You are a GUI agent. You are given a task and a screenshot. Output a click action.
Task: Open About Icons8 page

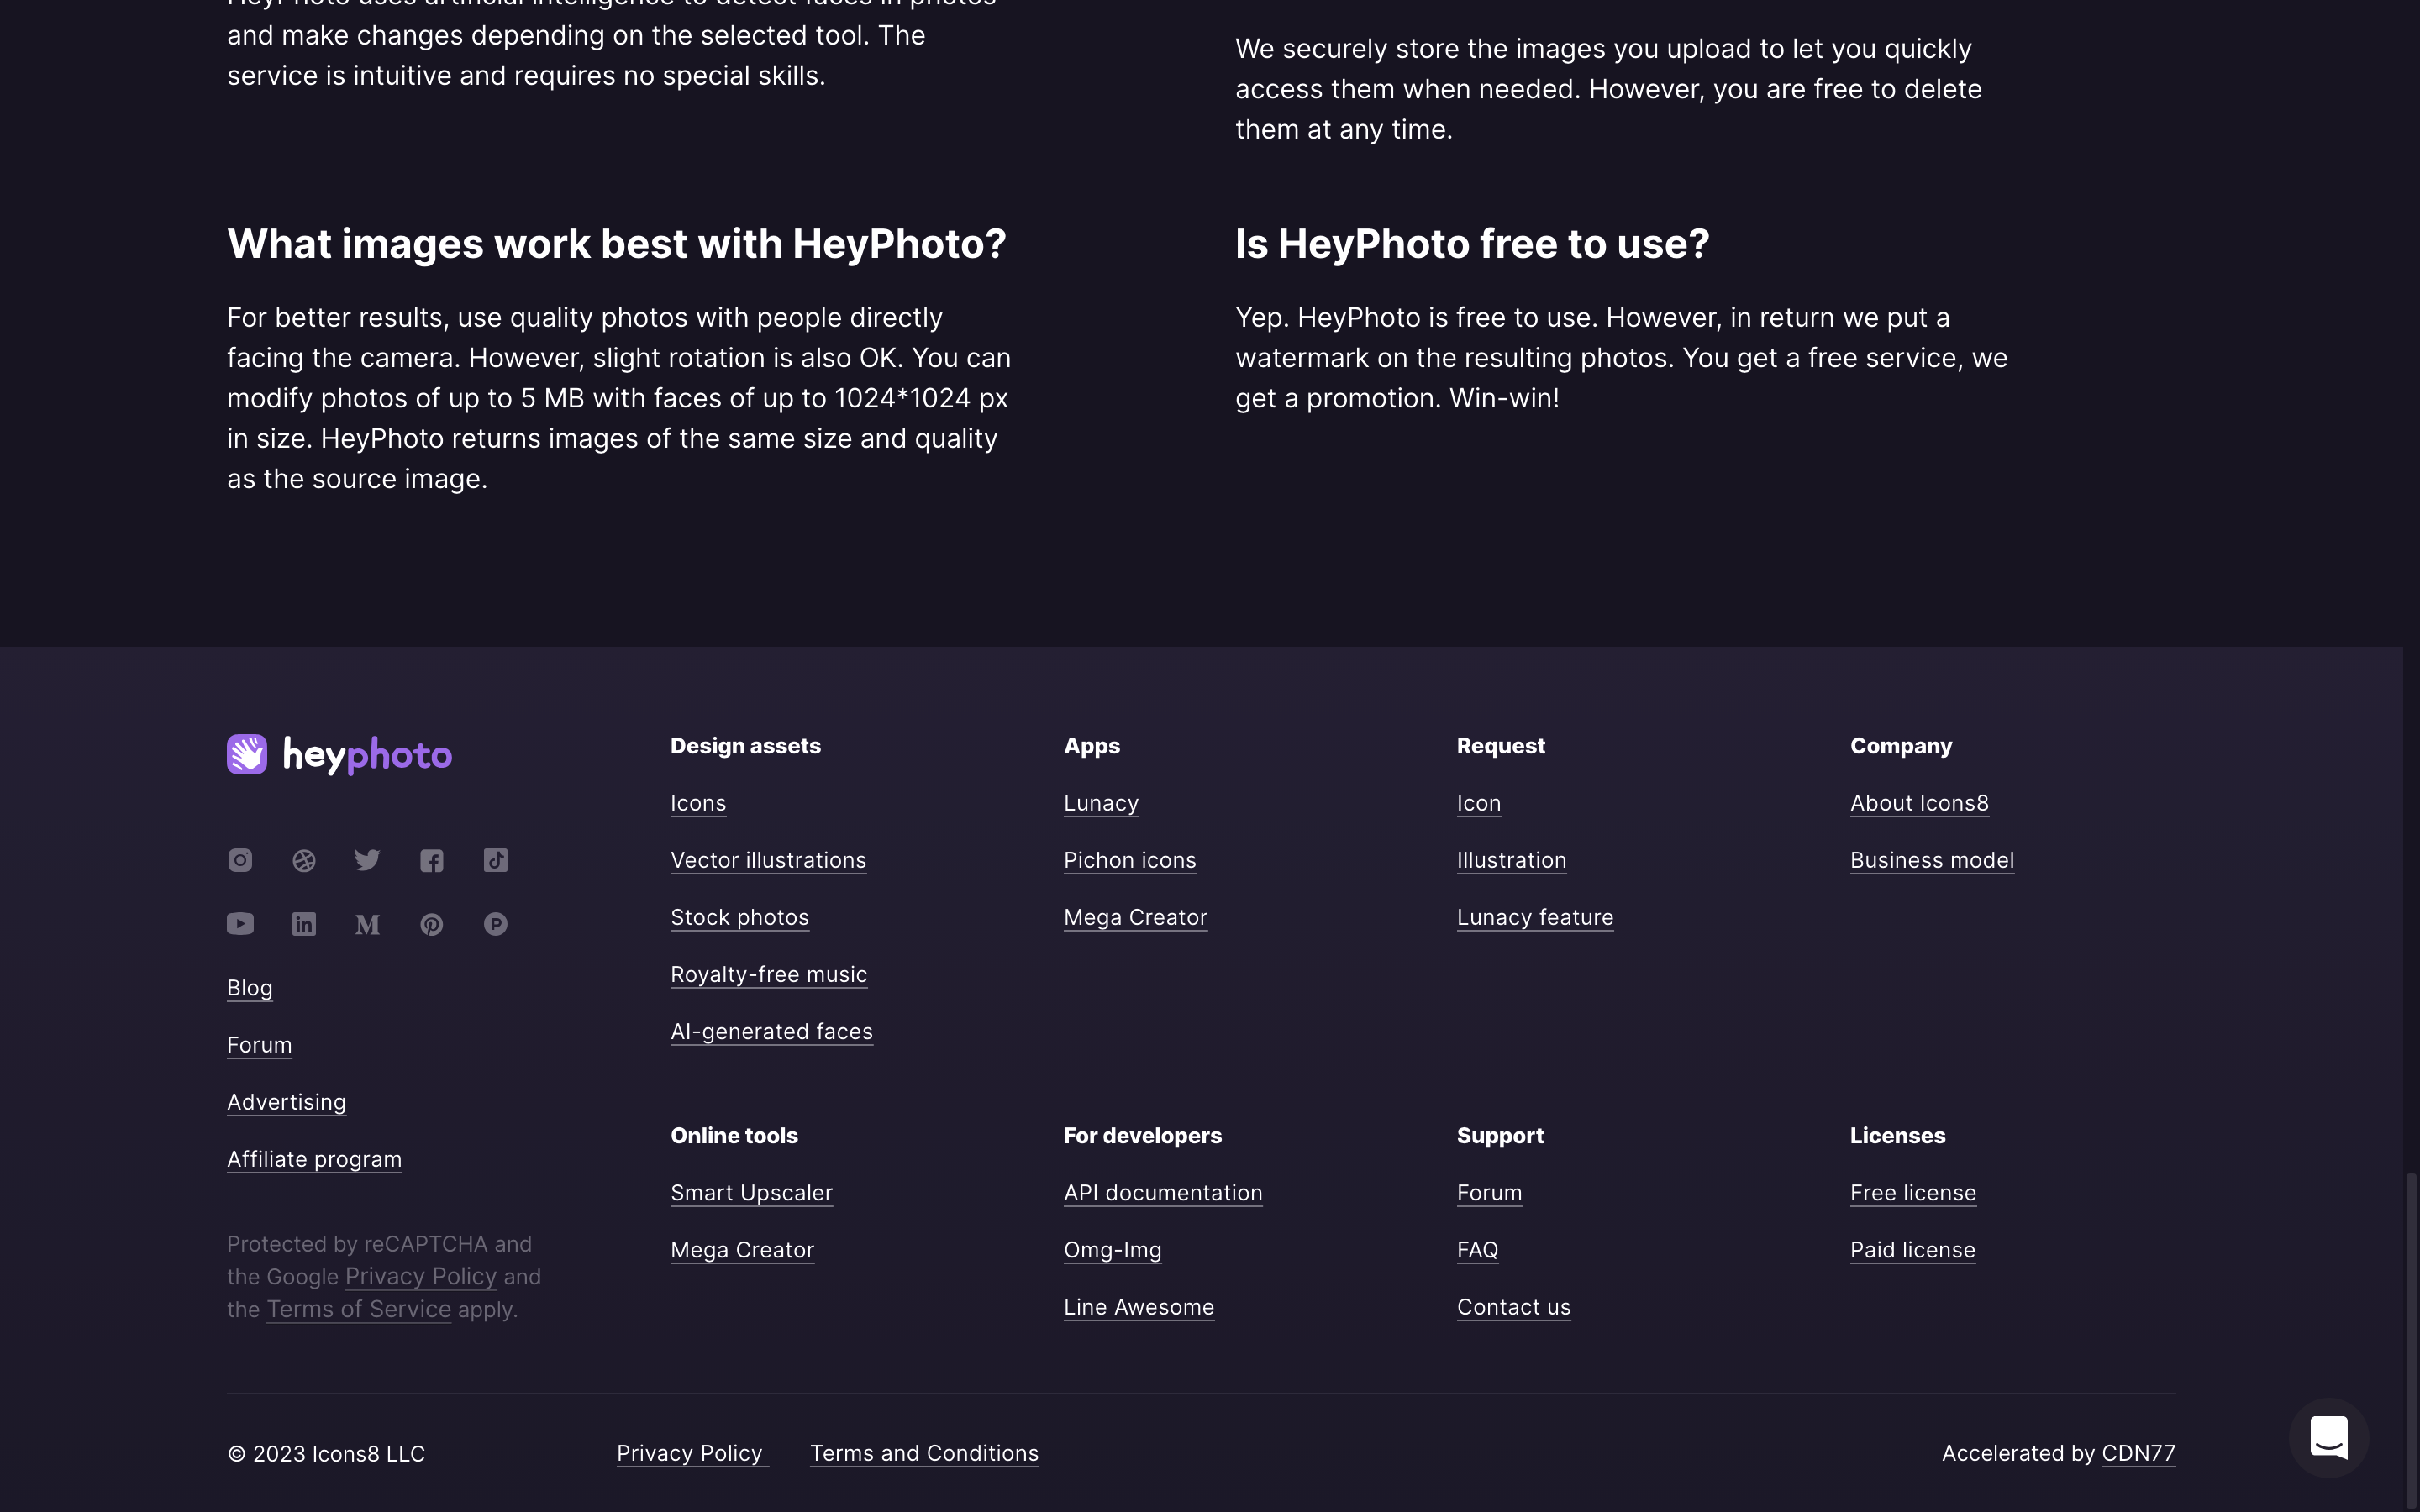pos(1919,803)
